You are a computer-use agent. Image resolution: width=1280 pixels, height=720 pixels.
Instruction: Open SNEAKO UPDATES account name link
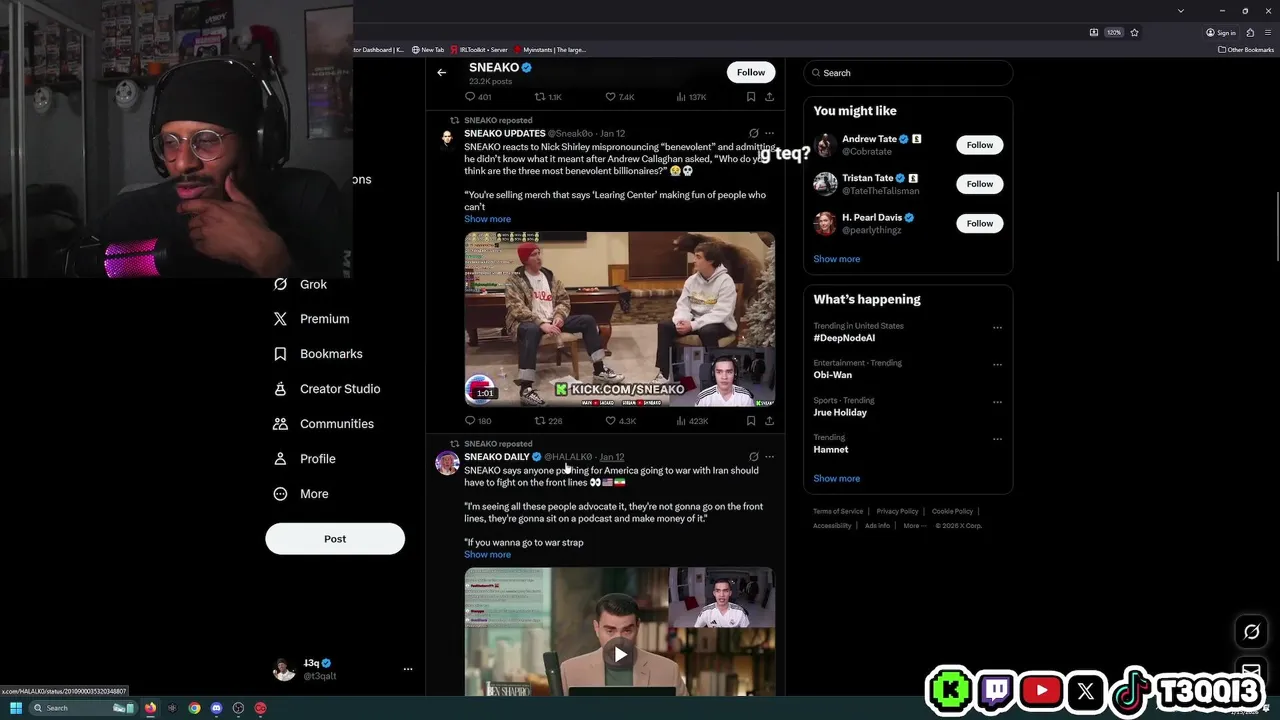click(504, 133)
